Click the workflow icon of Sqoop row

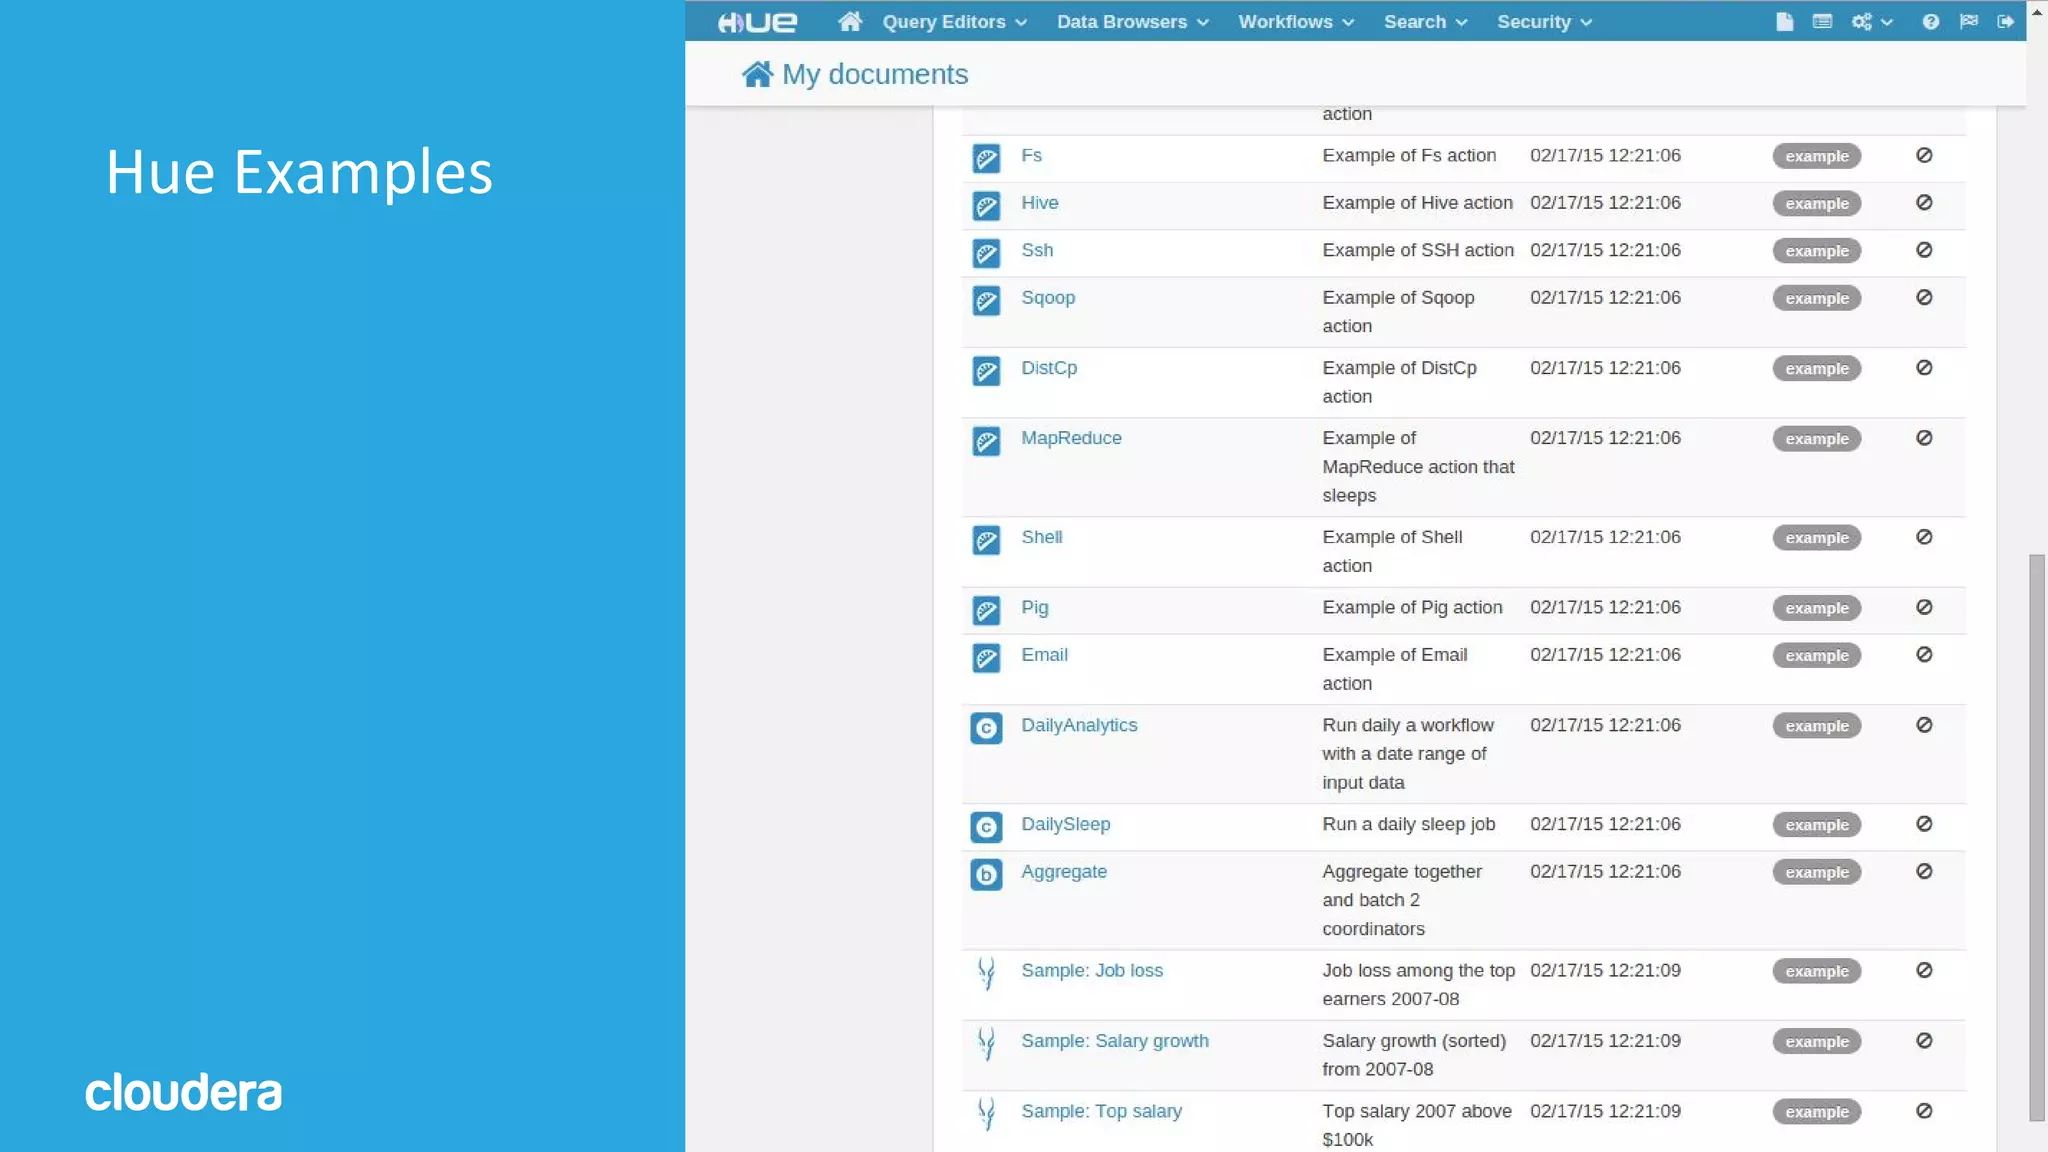986,300
